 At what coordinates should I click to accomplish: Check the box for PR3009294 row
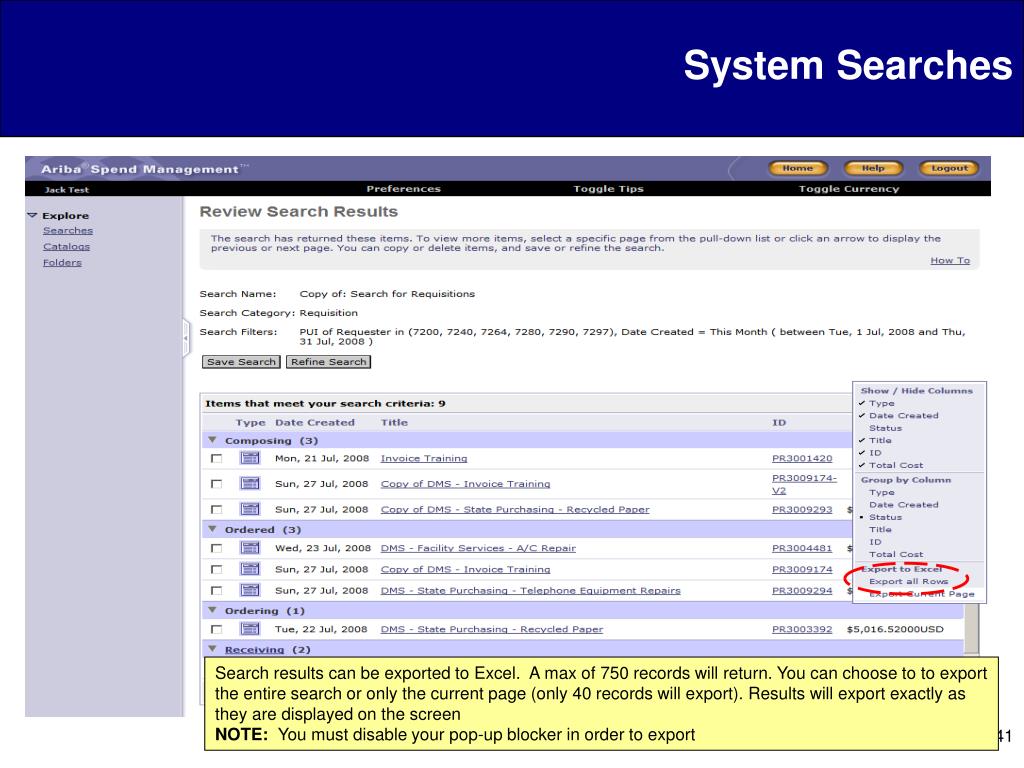[216, 590]
